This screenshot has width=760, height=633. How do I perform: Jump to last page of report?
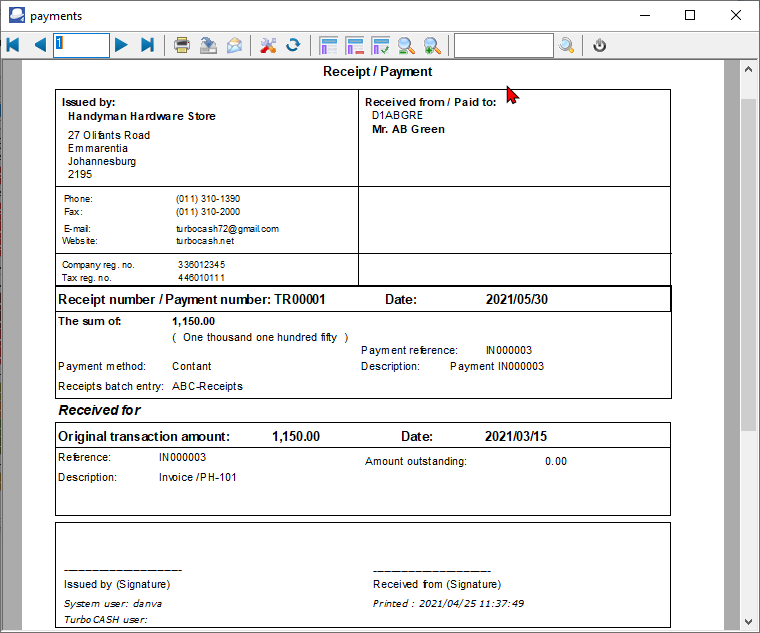(147, 45)
